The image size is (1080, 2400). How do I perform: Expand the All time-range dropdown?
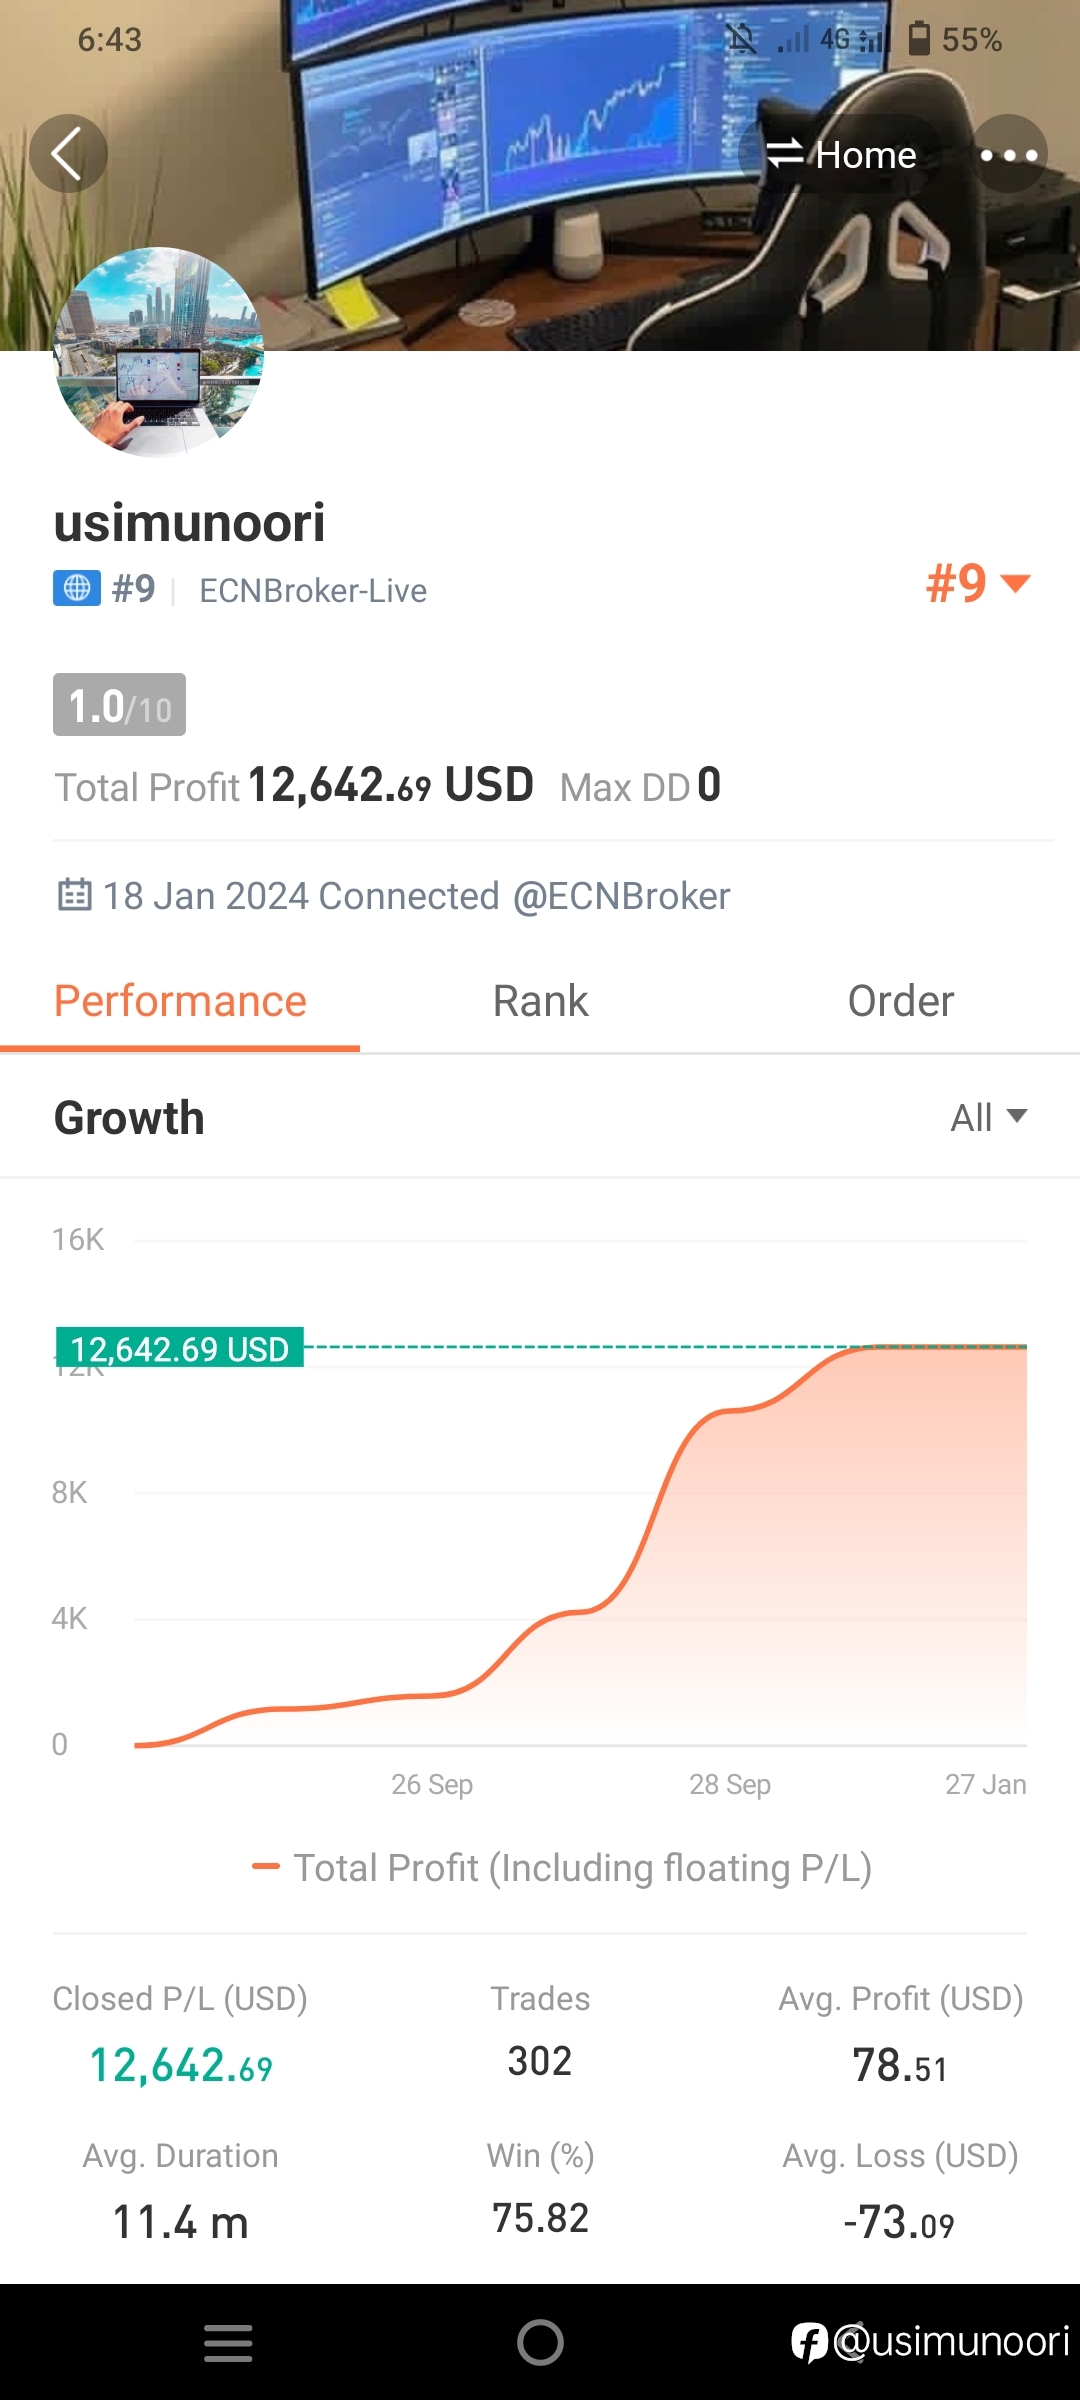click(x=989, y=1117)
